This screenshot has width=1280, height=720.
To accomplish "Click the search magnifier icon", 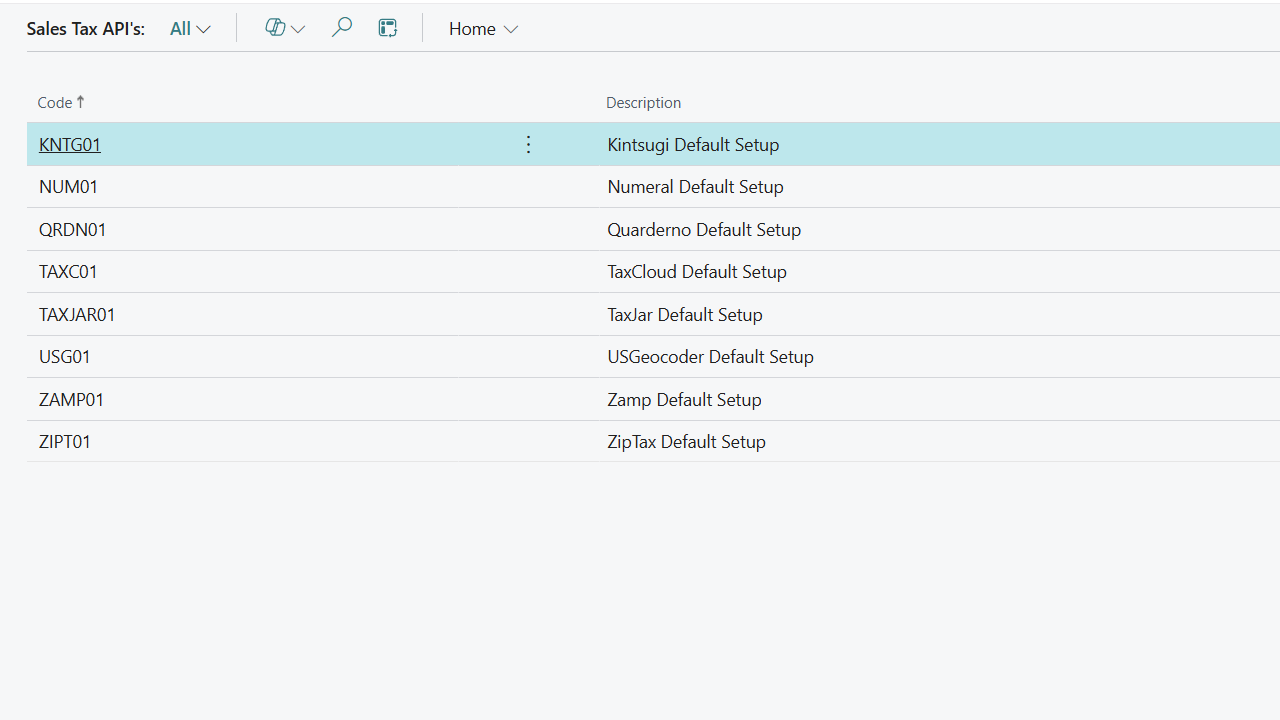I will click(341, 28).
